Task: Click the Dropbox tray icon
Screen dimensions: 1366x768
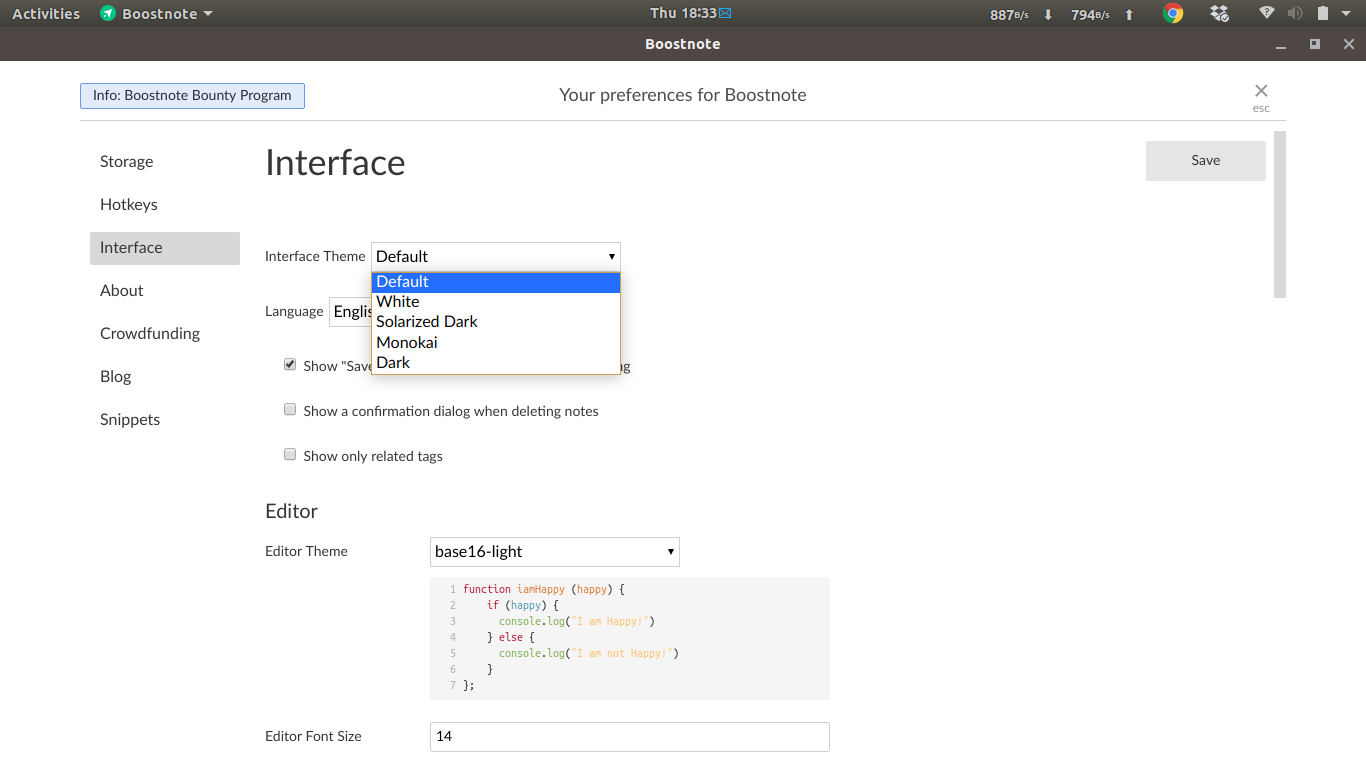Action: (x=1219, y=13)
